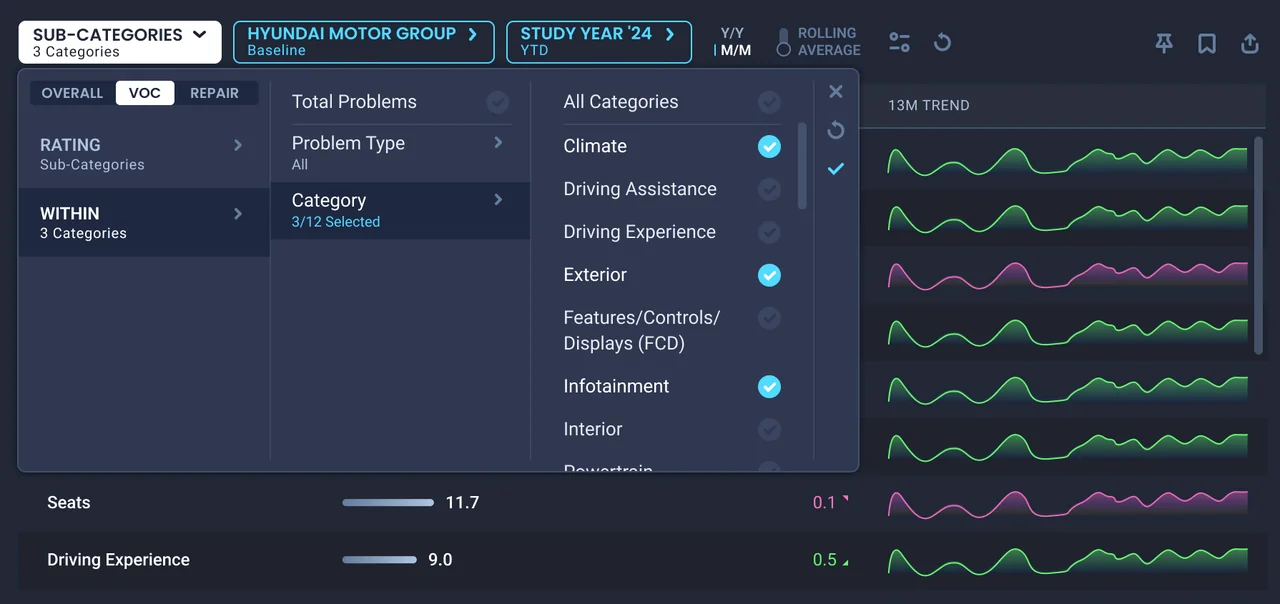The width and height of the screenshot is (1280, 604).
Task: Open the Sub-Categories dropdown
Action: click(120, 42)
